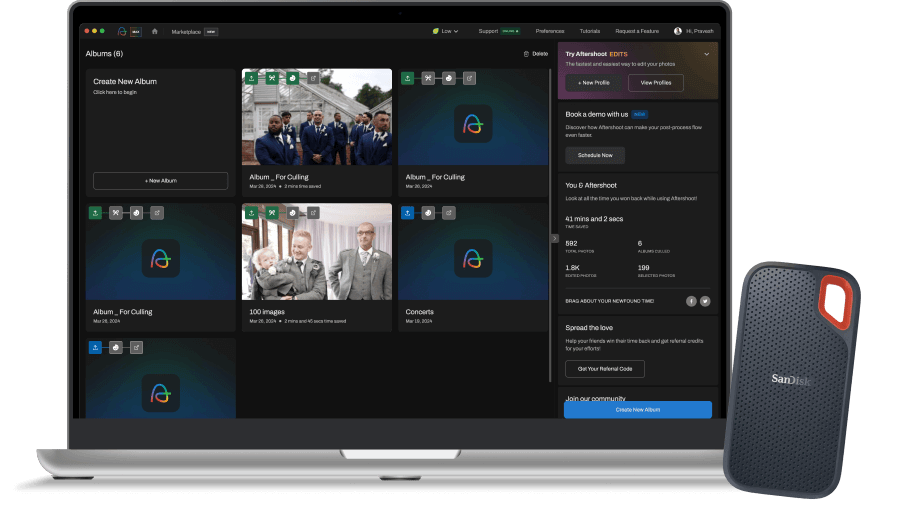Open the Low performance mode dropdown
This screenshot has height=511, width=923.
(450, 31)
